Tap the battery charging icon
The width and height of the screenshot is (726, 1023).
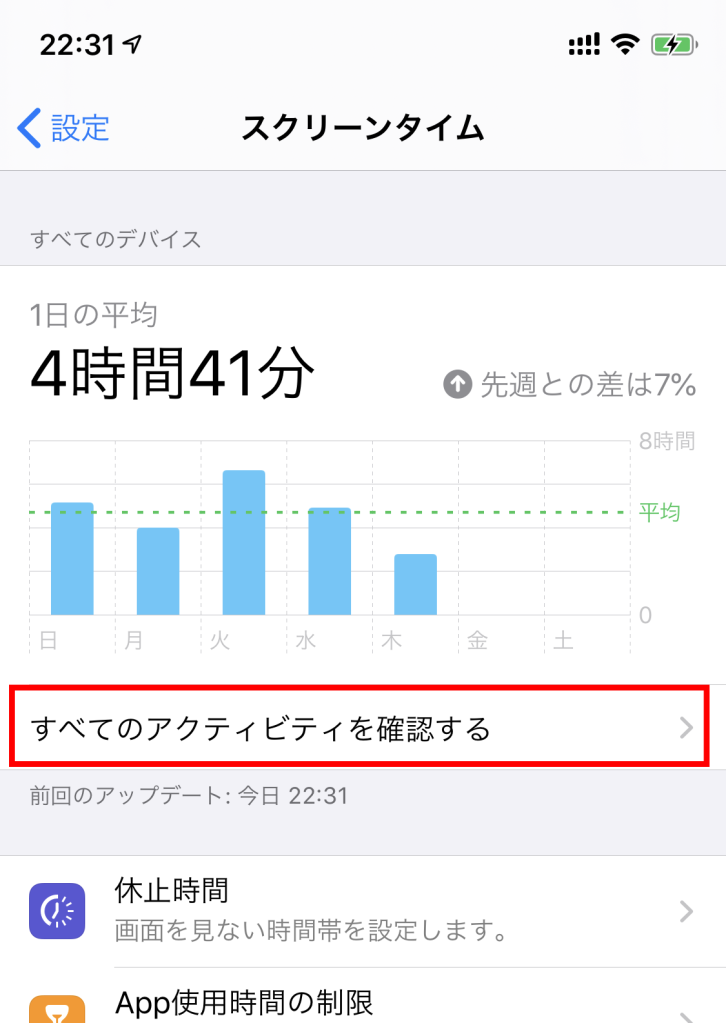click(x=674, y=45)
